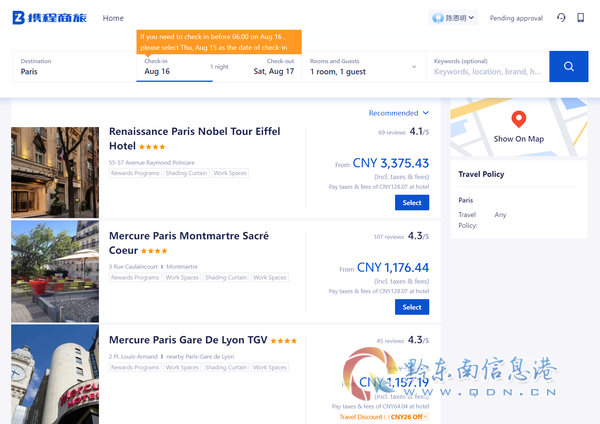
Task: Click the 1 night duration label
Action: [x=219, y=67]
